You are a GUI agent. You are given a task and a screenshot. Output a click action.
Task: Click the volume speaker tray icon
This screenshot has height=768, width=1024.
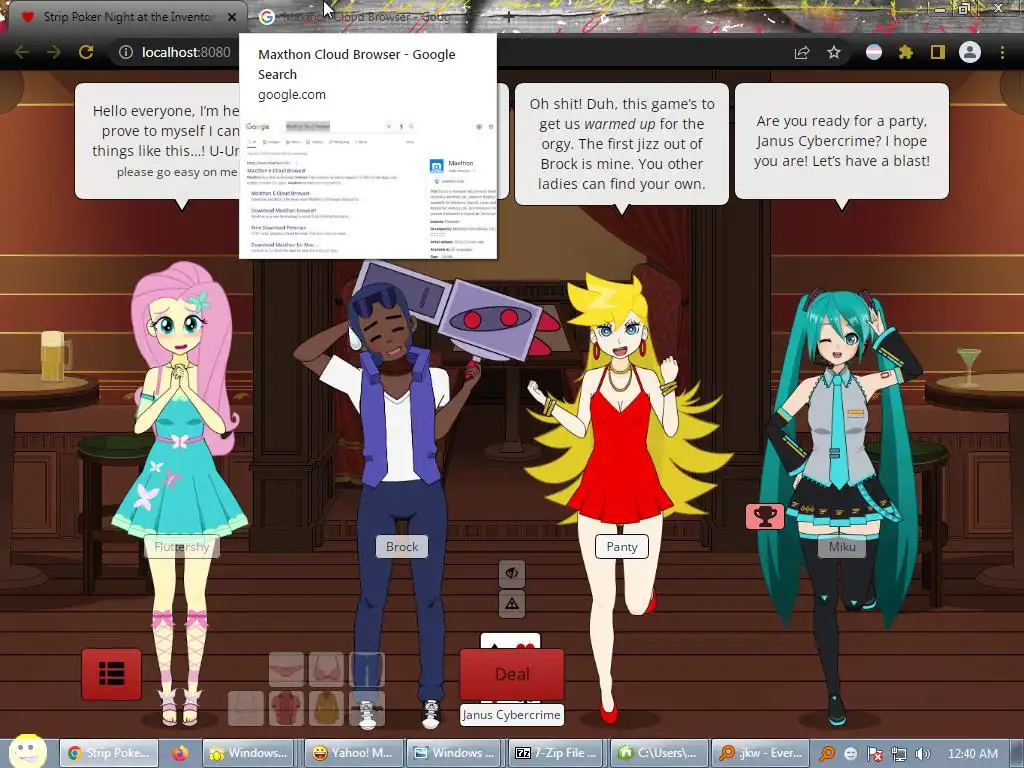point(922,754)
